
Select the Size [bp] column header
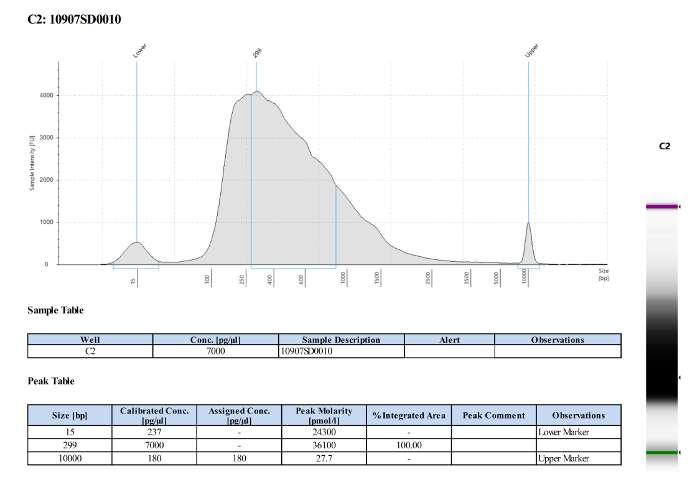(70, 415)
